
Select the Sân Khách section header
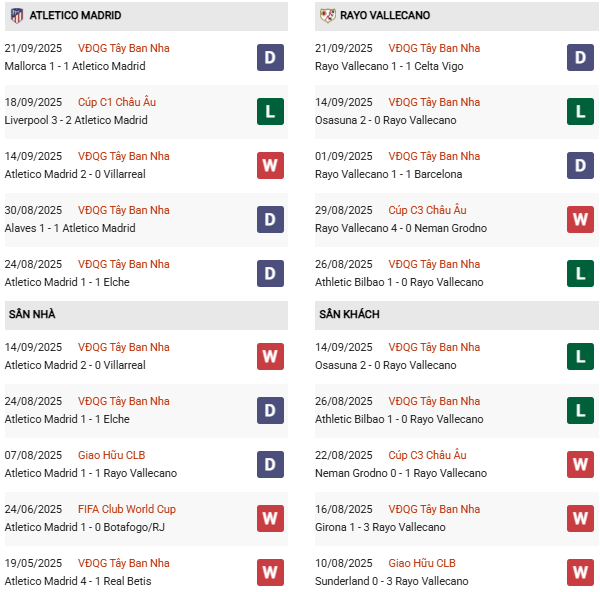pyautogui.click(x=351, y=314)
